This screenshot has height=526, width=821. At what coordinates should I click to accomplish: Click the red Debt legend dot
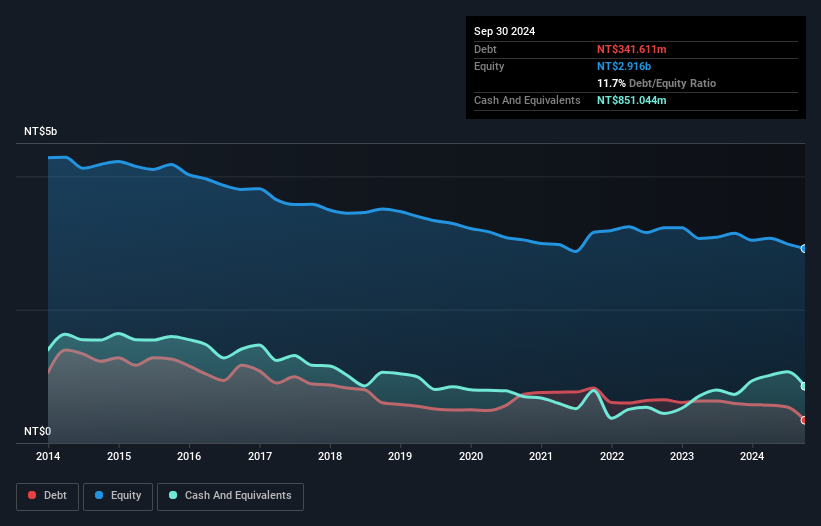coord(32,495)
